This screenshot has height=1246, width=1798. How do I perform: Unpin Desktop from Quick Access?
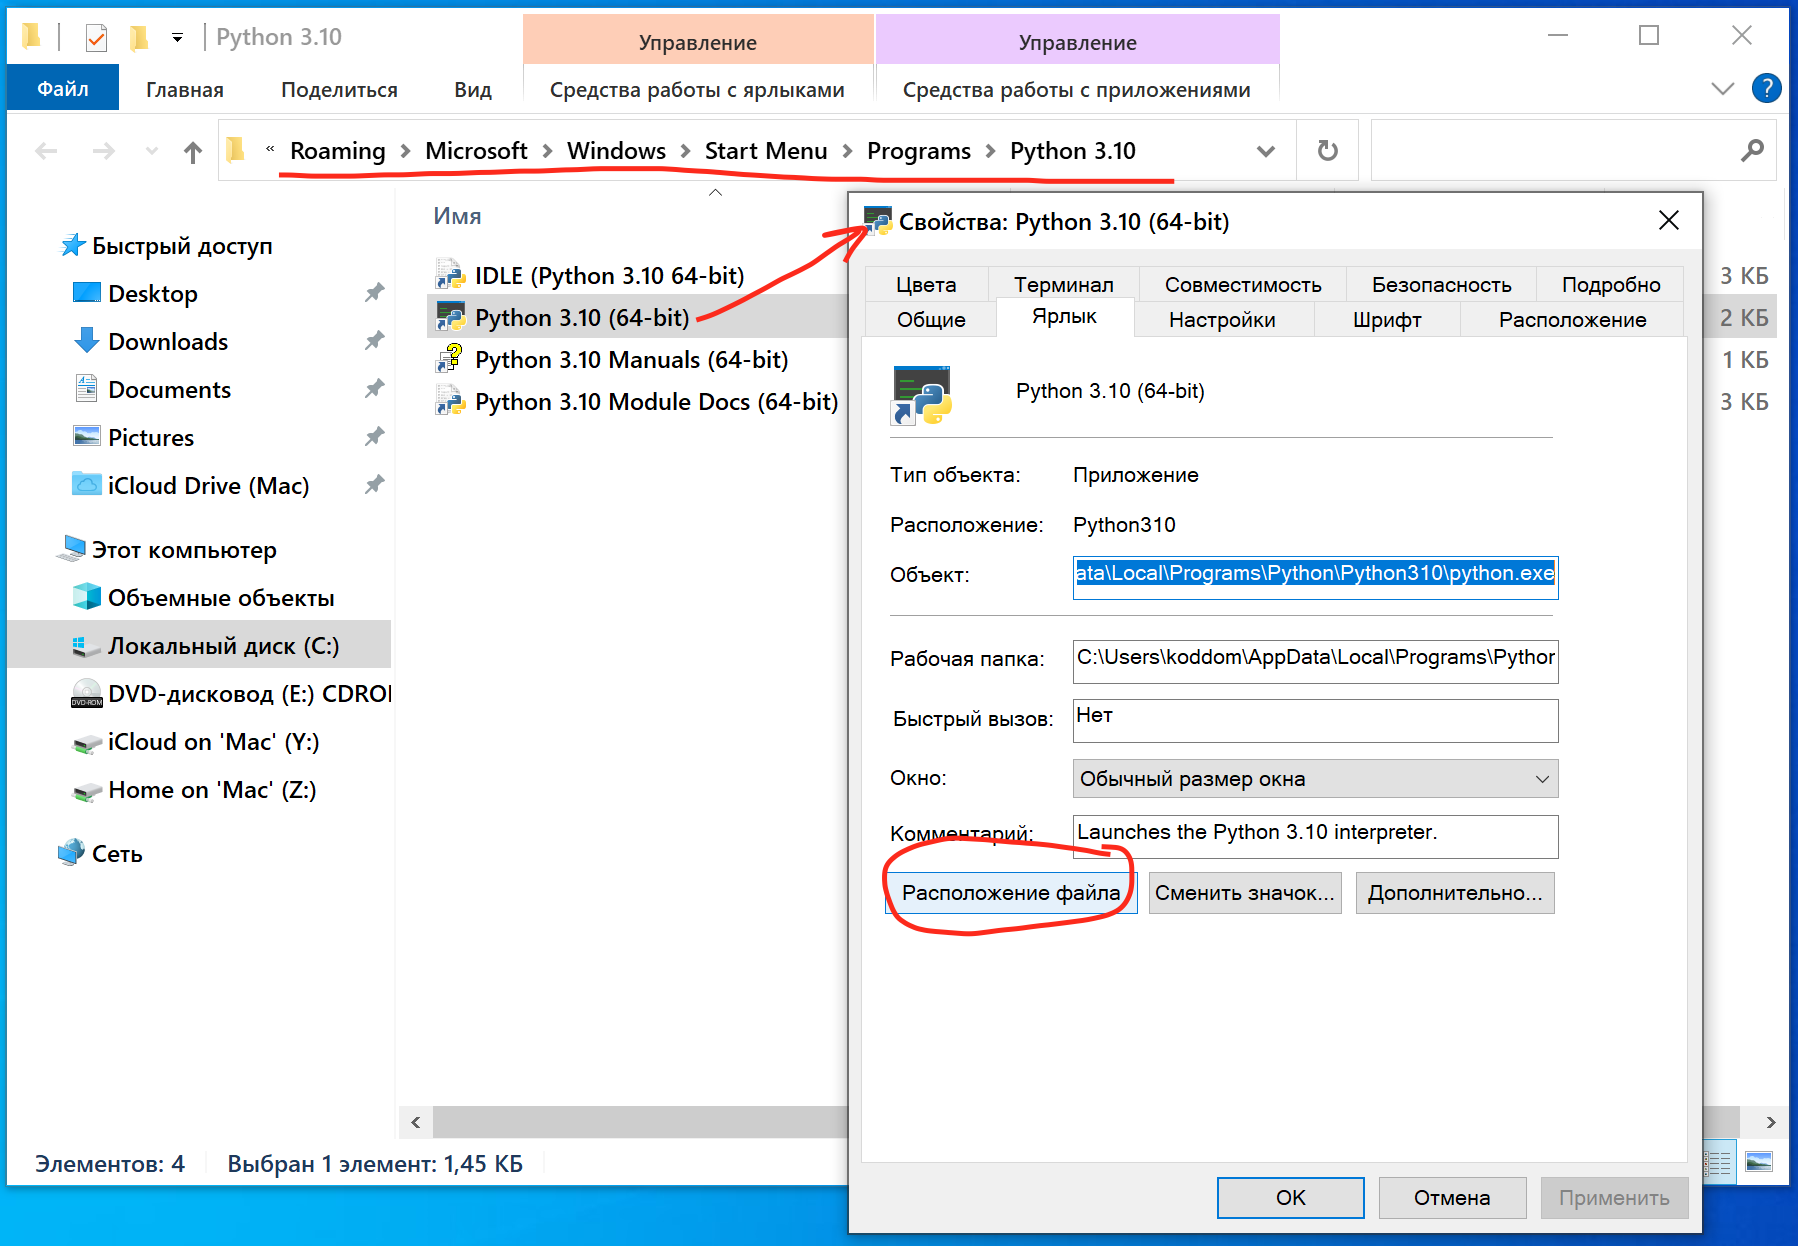coord(375,292)
